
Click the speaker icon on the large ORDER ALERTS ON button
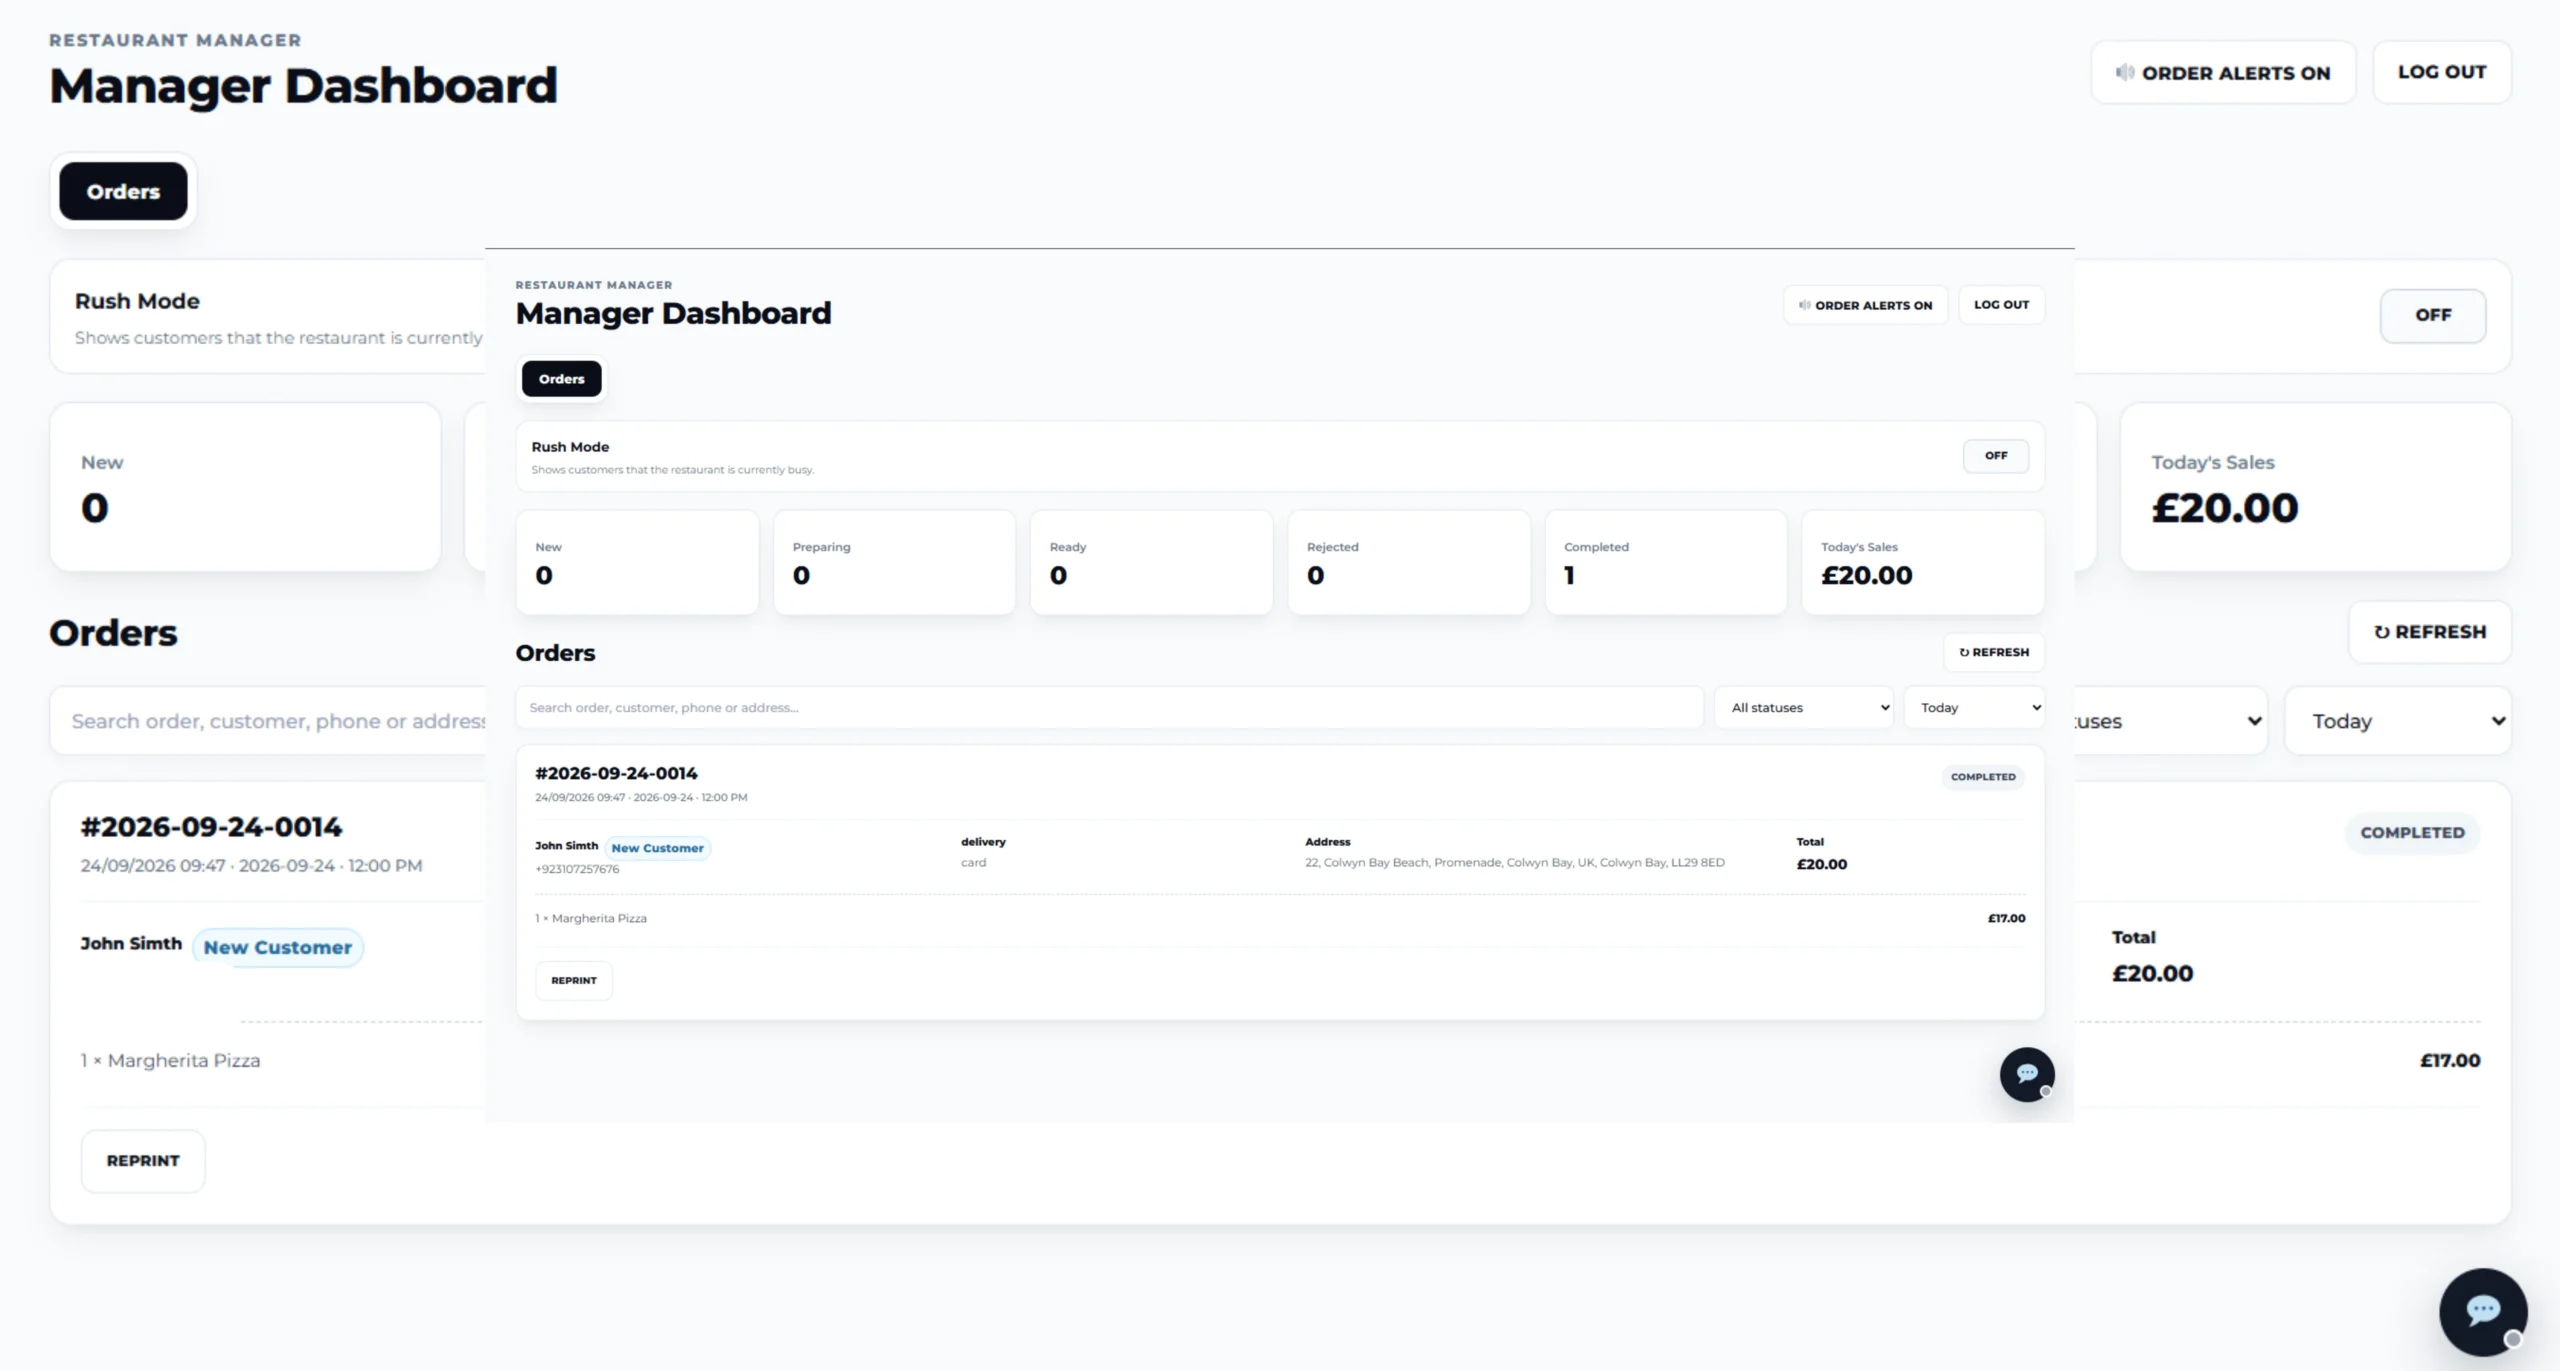(2125, 72)
